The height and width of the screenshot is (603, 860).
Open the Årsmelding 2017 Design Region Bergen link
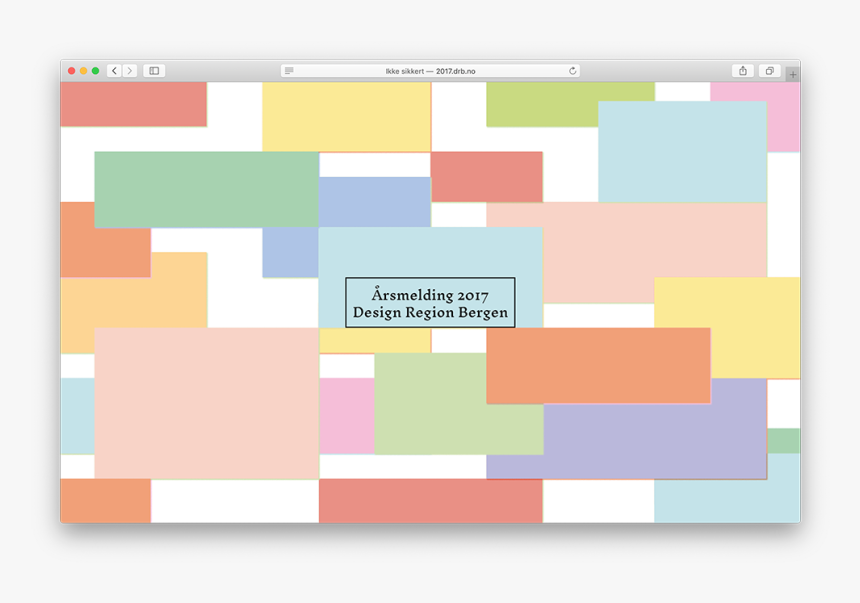pos(431,303)
